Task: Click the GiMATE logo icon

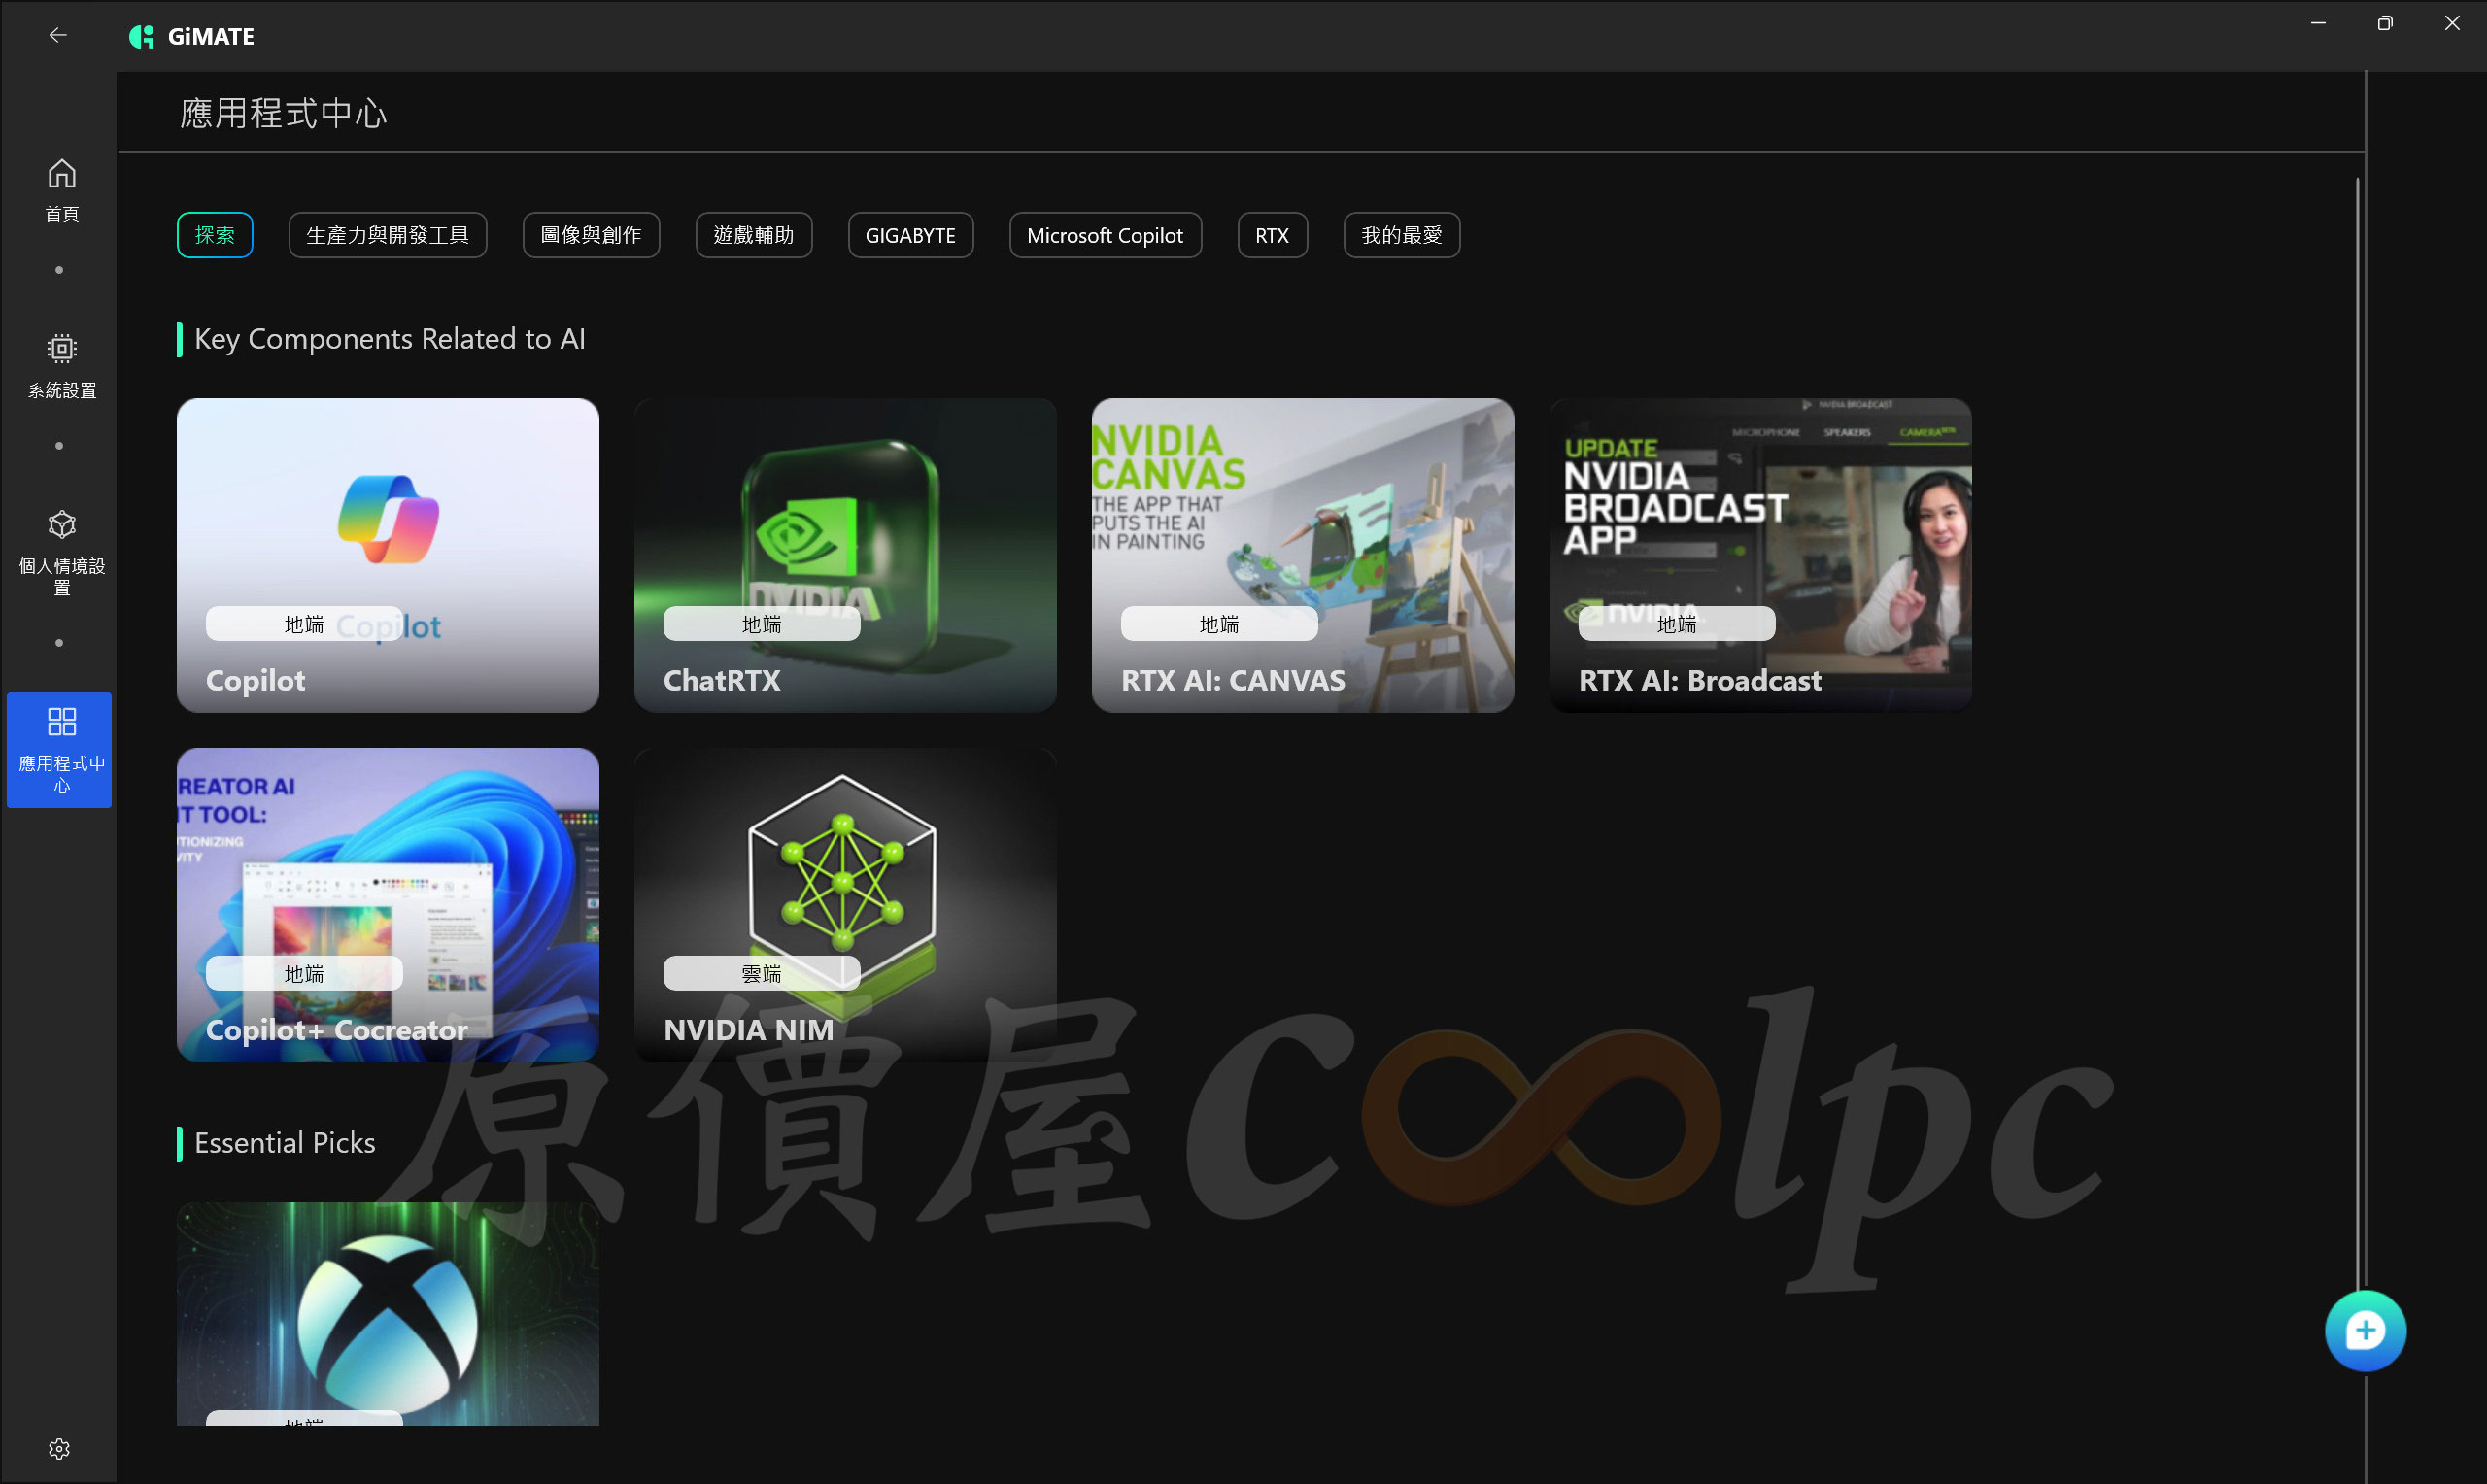Action: pyautogui.click(x=142, y=37)
